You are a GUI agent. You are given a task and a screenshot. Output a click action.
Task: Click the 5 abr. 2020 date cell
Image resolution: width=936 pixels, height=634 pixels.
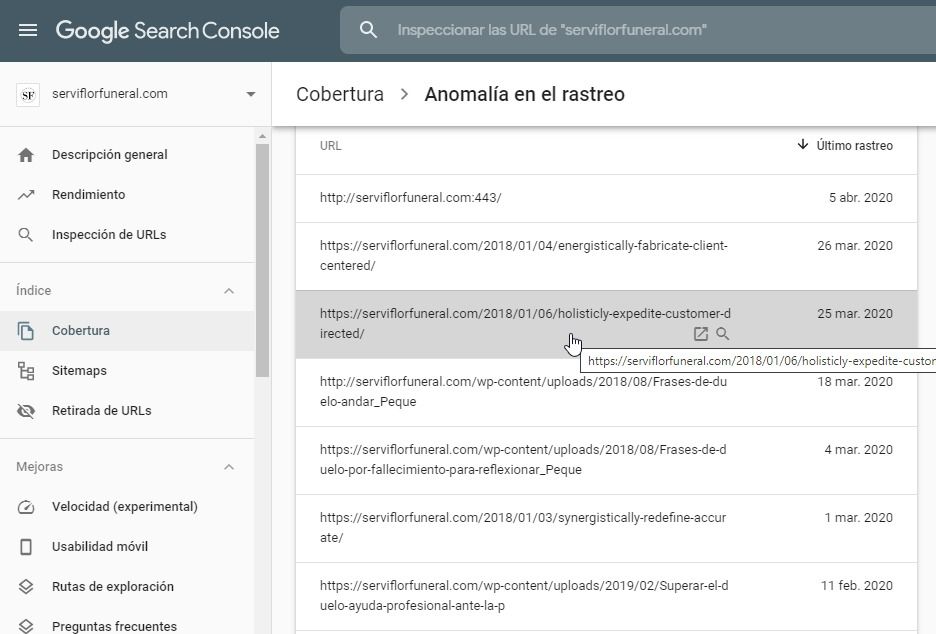(x=860, y=198)
